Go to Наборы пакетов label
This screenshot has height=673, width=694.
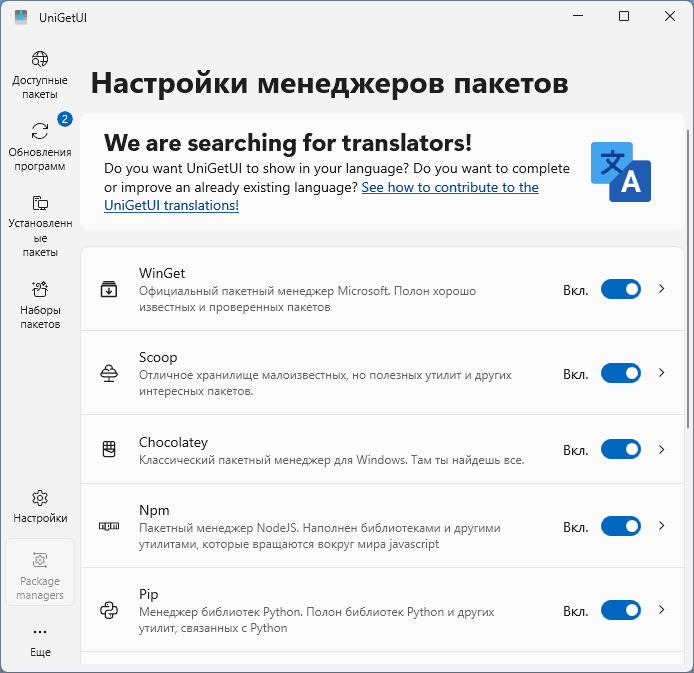tap(40, 317)
